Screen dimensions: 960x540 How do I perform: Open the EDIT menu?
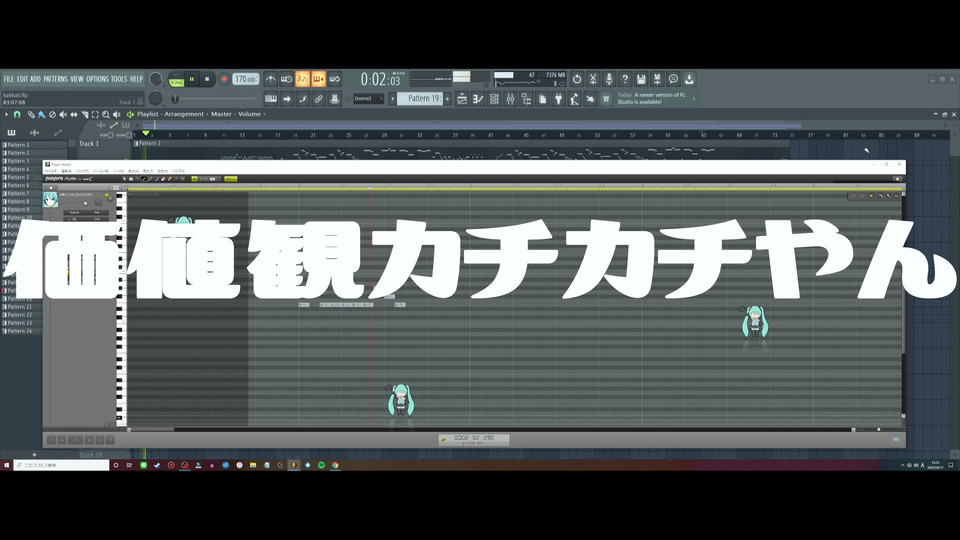[23, 79]
